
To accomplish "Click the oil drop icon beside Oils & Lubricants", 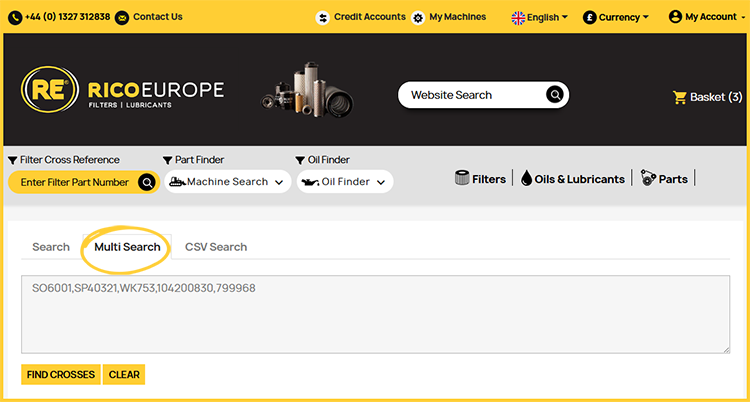I will pos(527,179).
